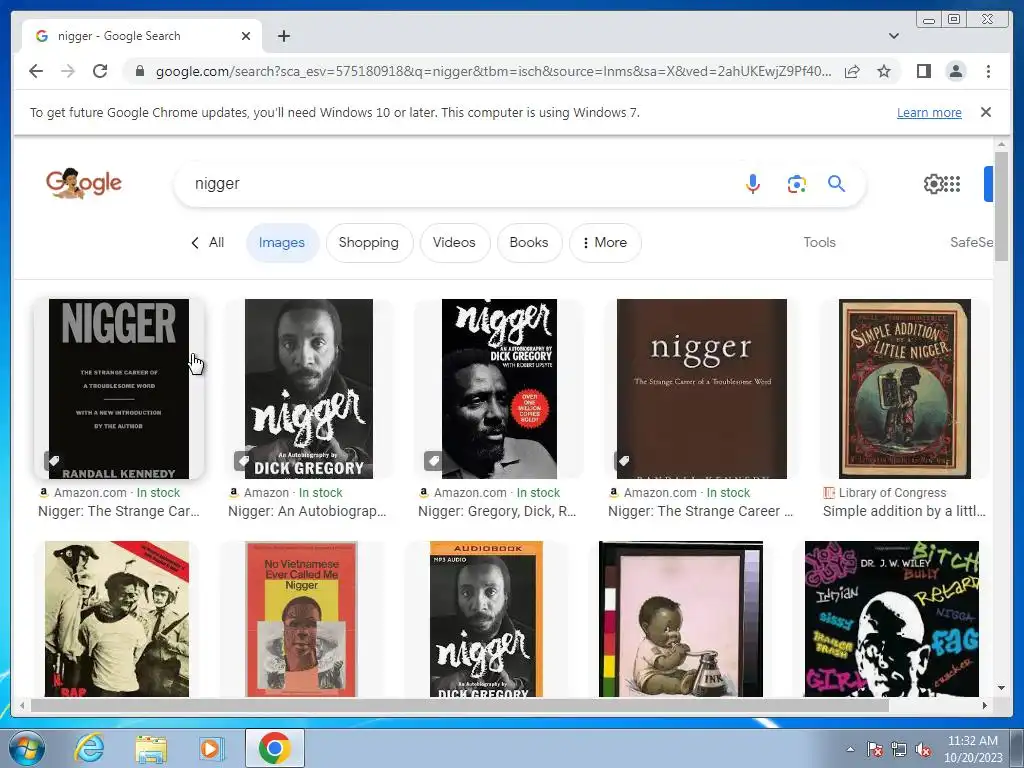The width and height of the screenshot is (1024, 768).
Task: Open the An Autobiograp... result title
Action: [x=307, y=511]
